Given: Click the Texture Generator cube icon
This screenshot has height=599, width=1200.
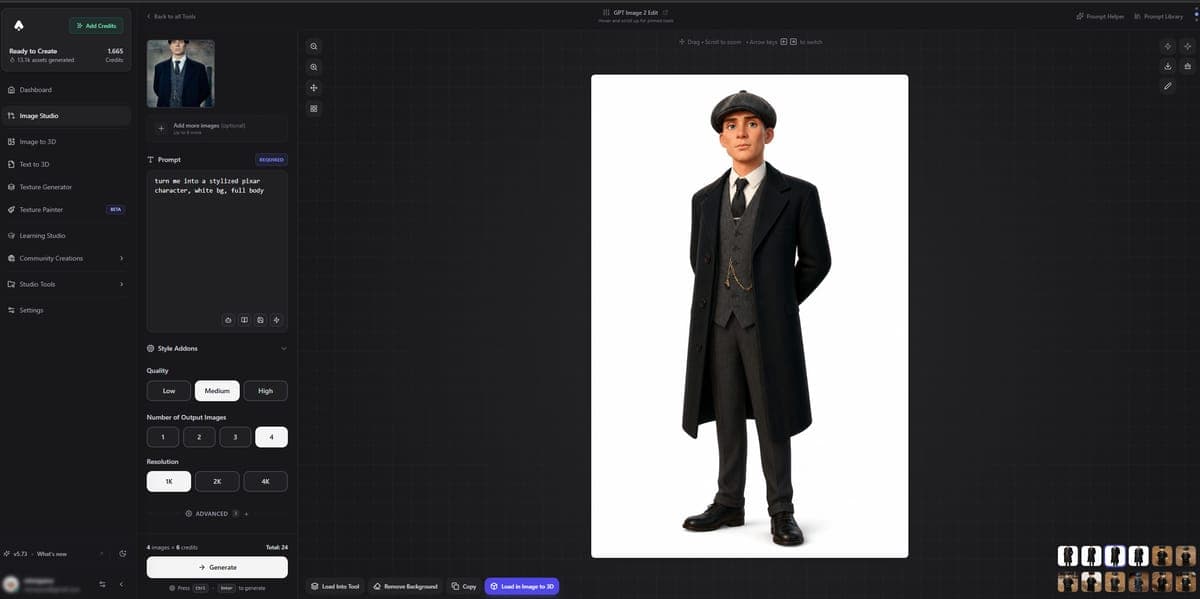Looking at the screenshot, I should (x=11, y=187).
